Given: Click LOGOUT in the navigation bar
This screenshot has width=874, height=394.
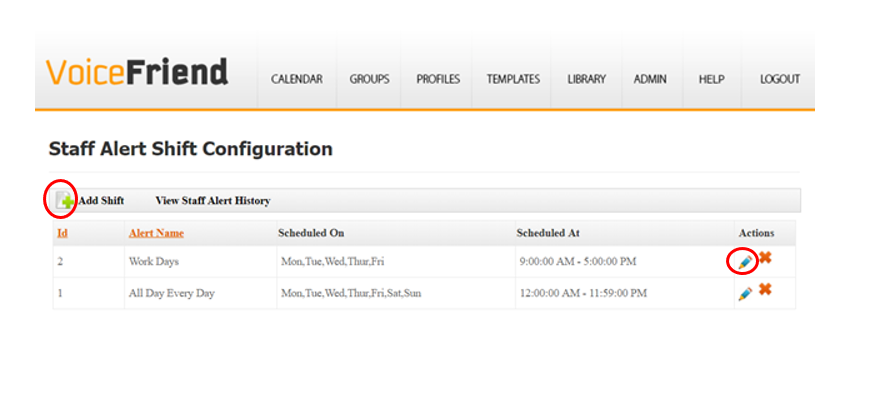Looking at the screenshot, I should [x=780, y=79].
